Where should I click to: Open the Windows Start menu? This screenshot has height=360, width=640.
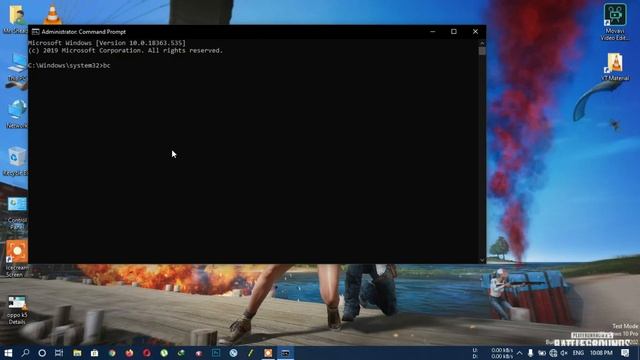pyautogui.click(x=8, y=353)
